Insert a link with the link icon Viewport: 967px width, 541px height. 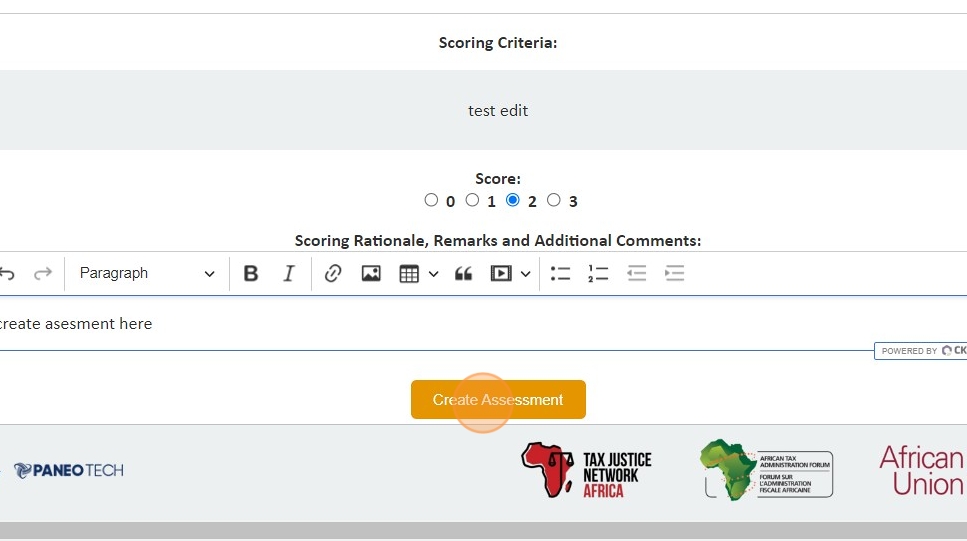[x=333, y=273]
